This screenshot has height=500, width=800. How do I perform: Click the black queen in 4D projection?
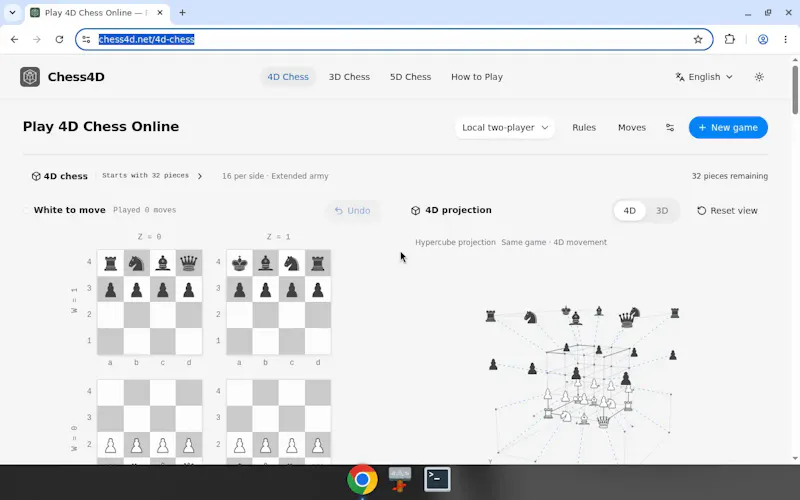tap(626, 320)
